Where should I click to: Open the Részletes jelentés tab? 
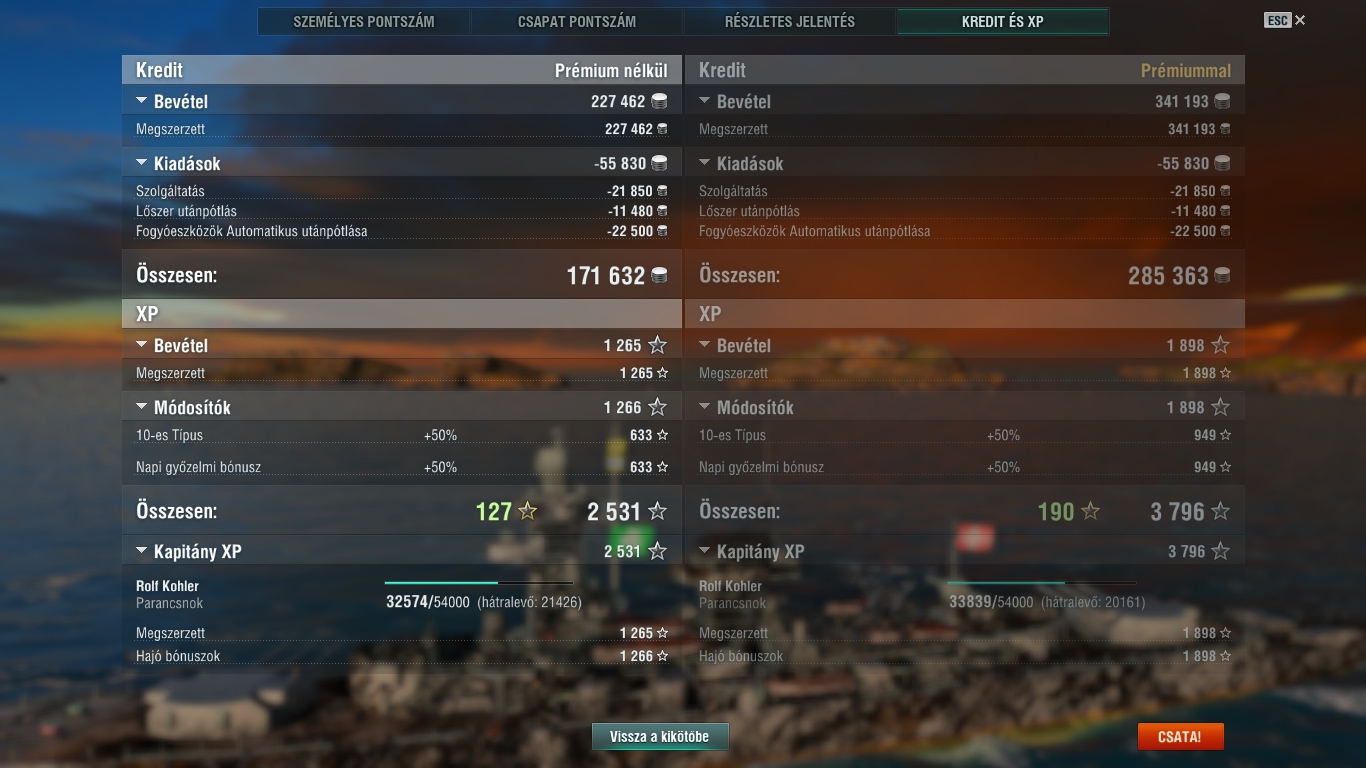(790, 21)
